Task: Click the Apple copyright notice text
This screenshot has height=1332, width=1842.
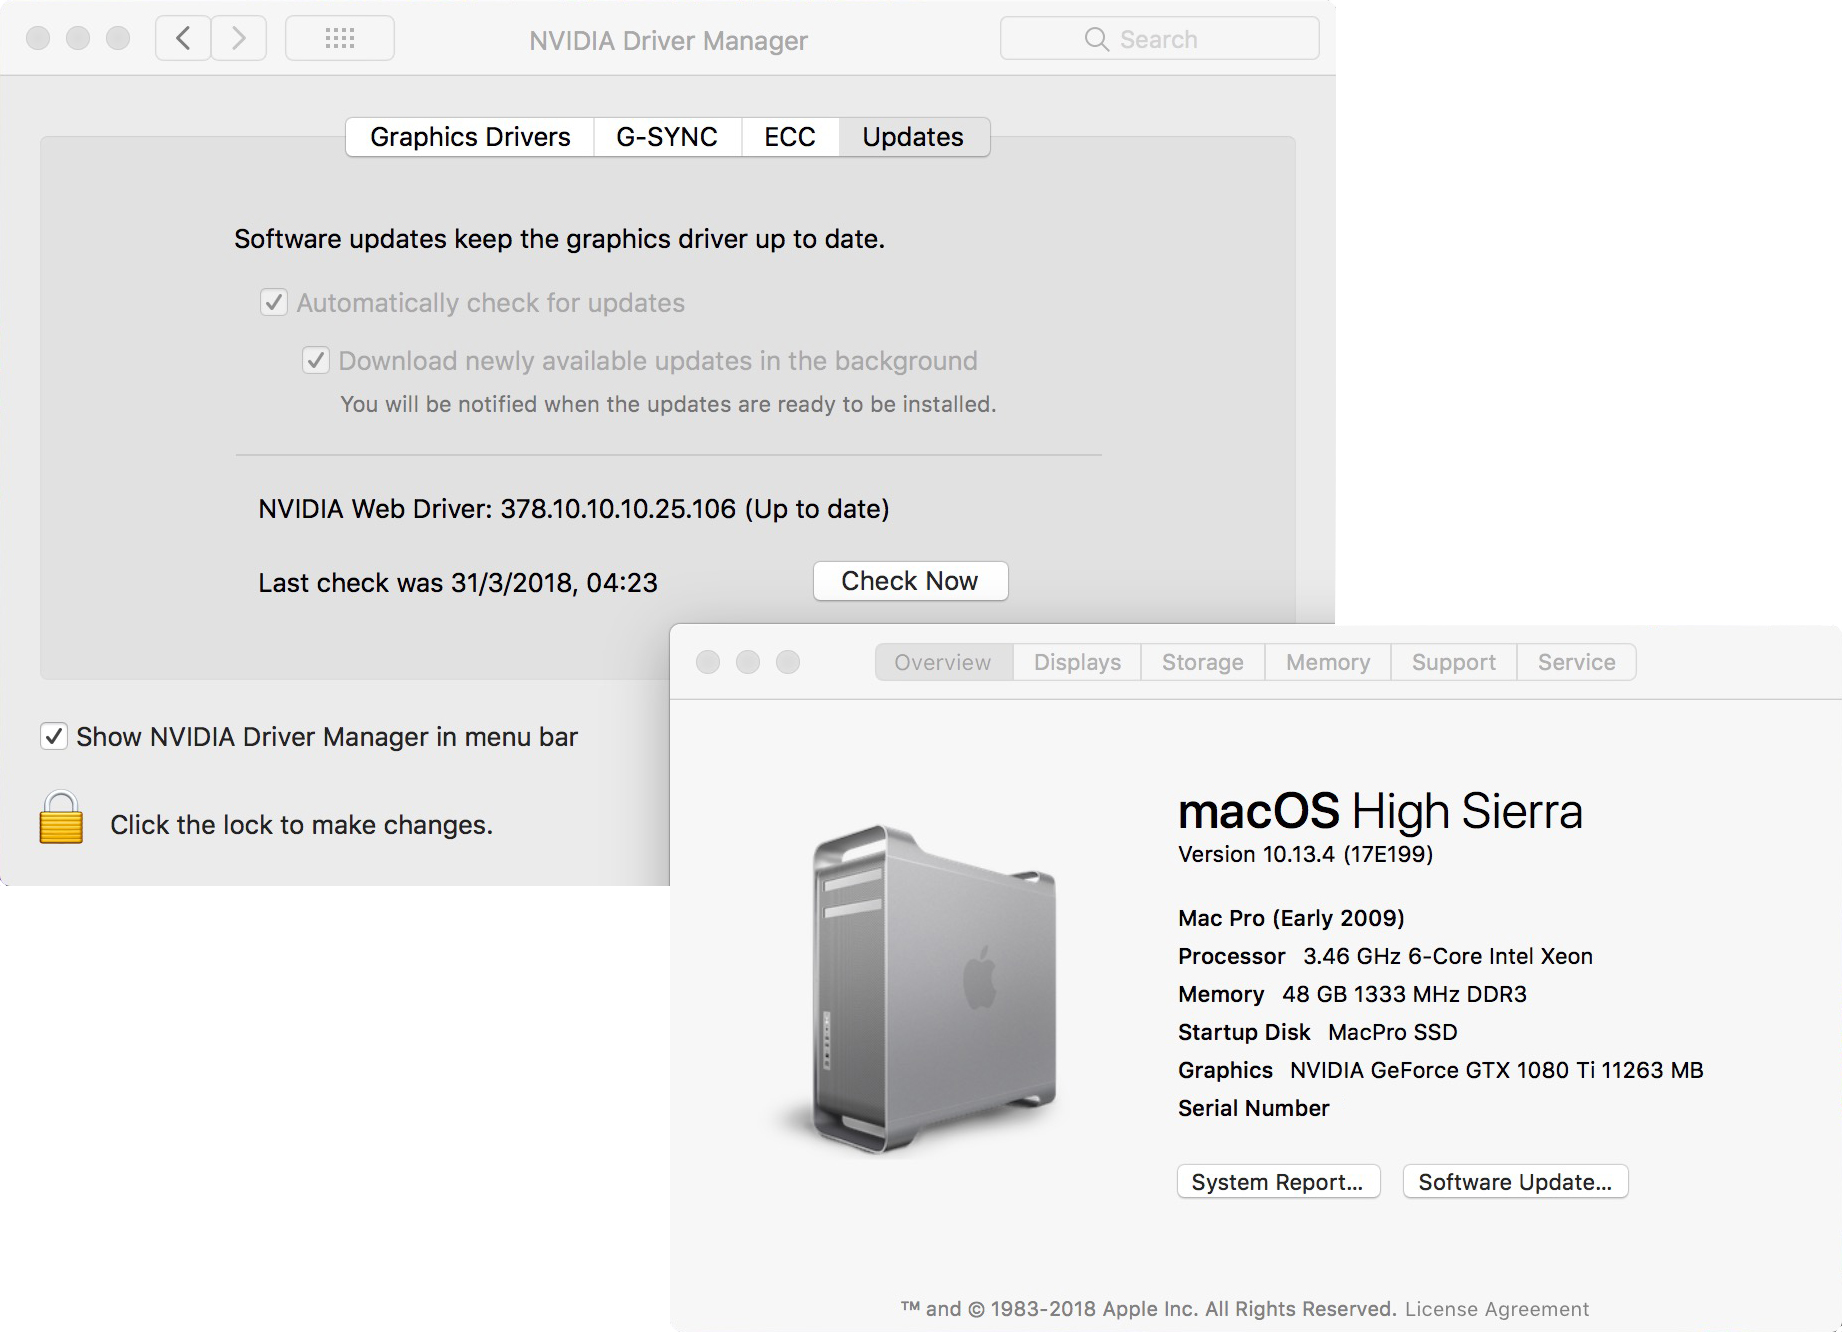Action: click(1149, 1309)
